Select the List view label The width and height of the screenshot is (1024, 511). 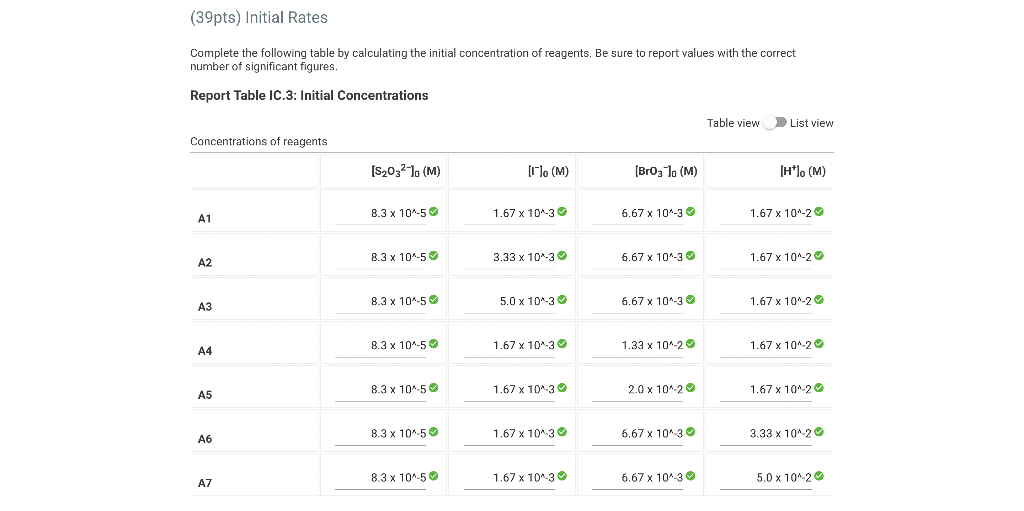[811, 123]
